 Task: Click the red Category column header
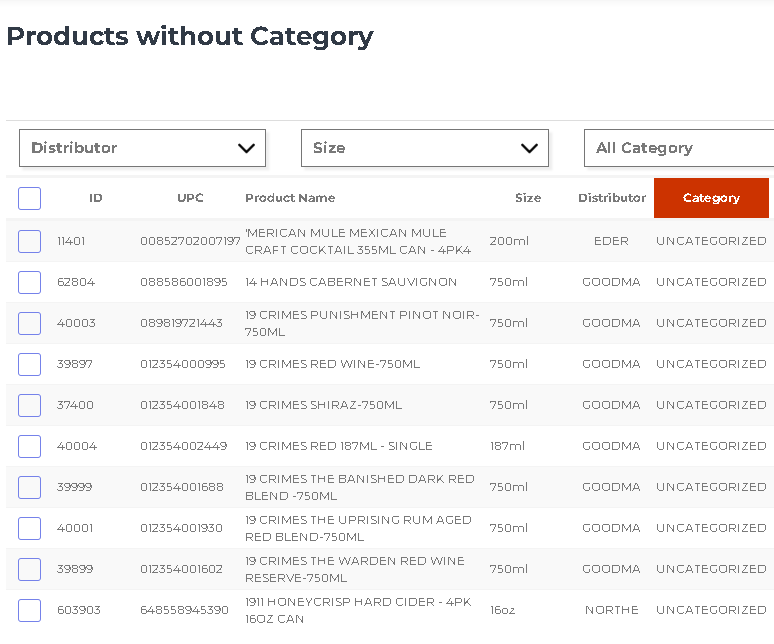[711, 198]
